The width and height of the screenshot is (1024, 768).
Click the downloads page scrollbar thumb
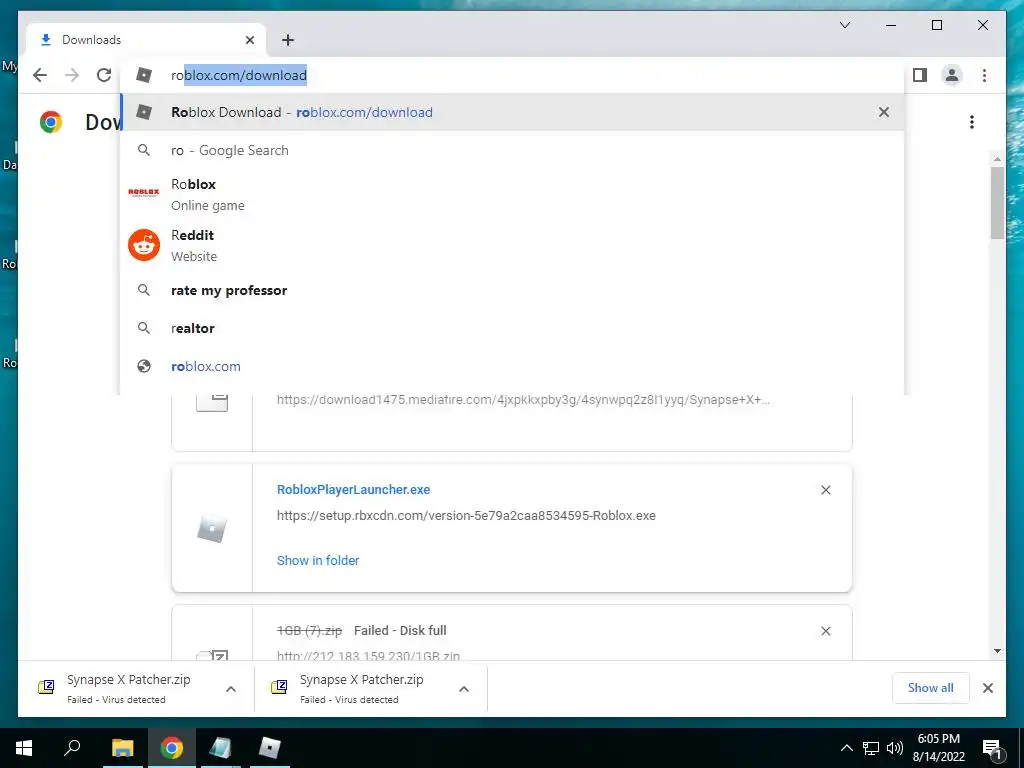997,202
